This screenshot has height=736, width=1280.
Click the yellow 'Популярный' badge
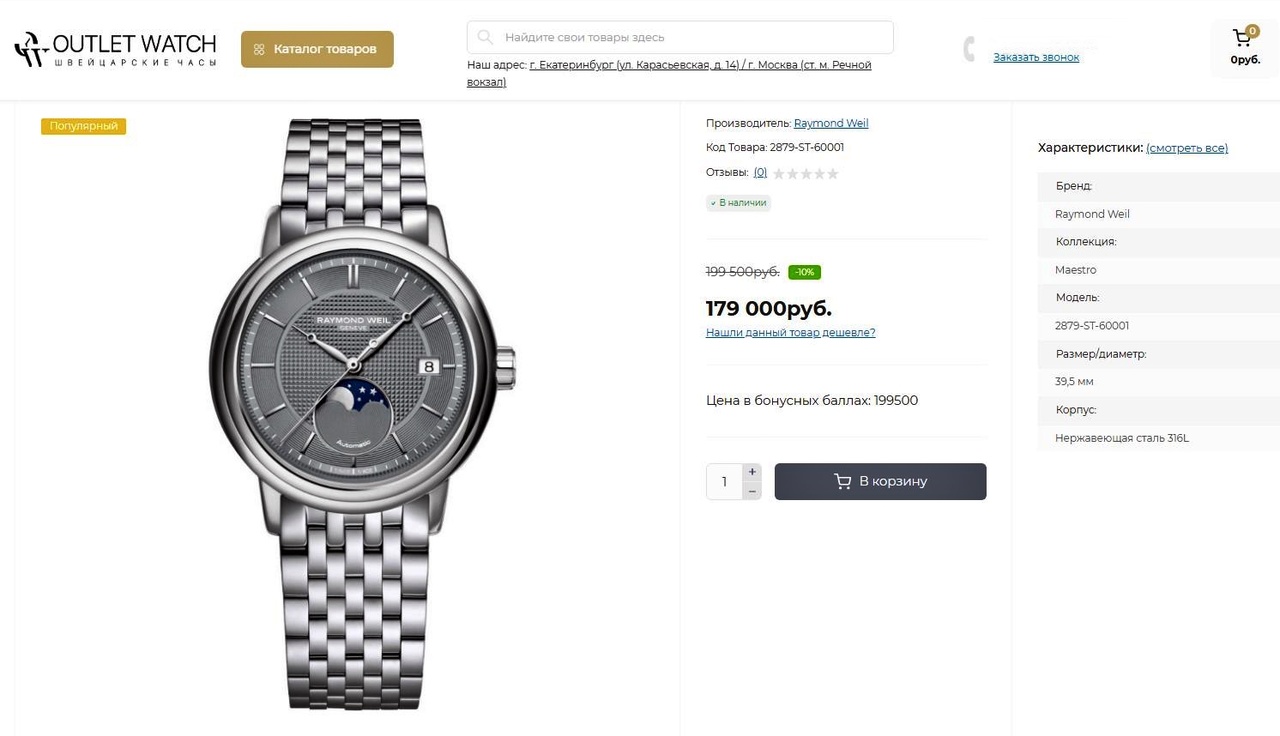pyautogui.click(x=84, y=126)
